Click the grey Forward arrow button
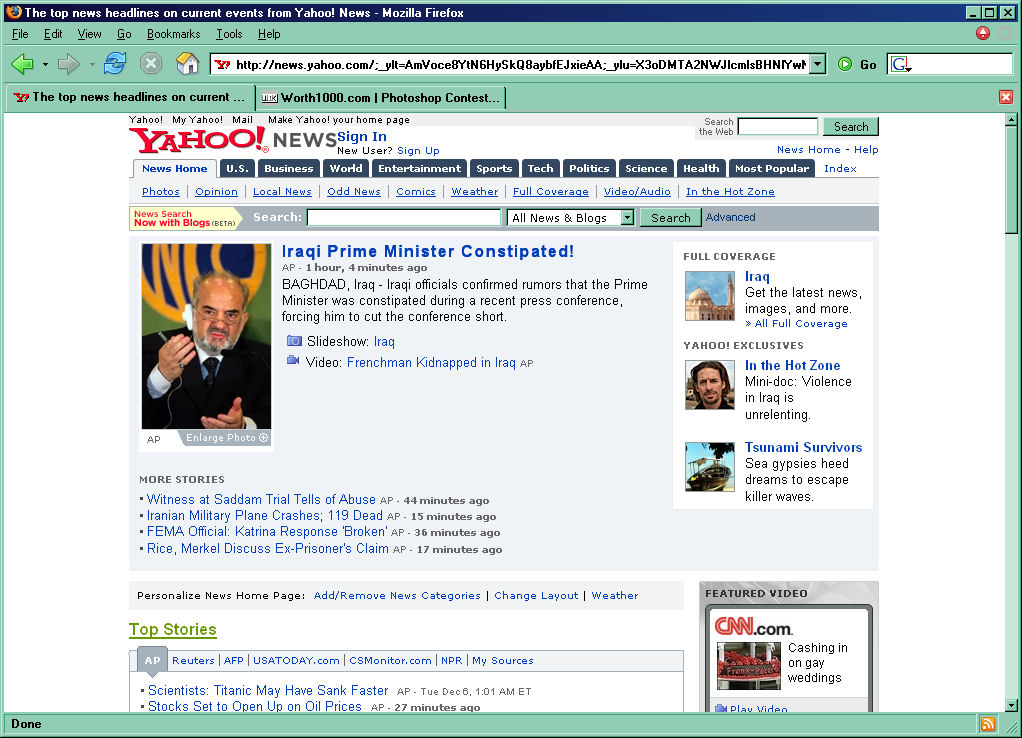Screen dimensions: 1022x738 (68, 64)
